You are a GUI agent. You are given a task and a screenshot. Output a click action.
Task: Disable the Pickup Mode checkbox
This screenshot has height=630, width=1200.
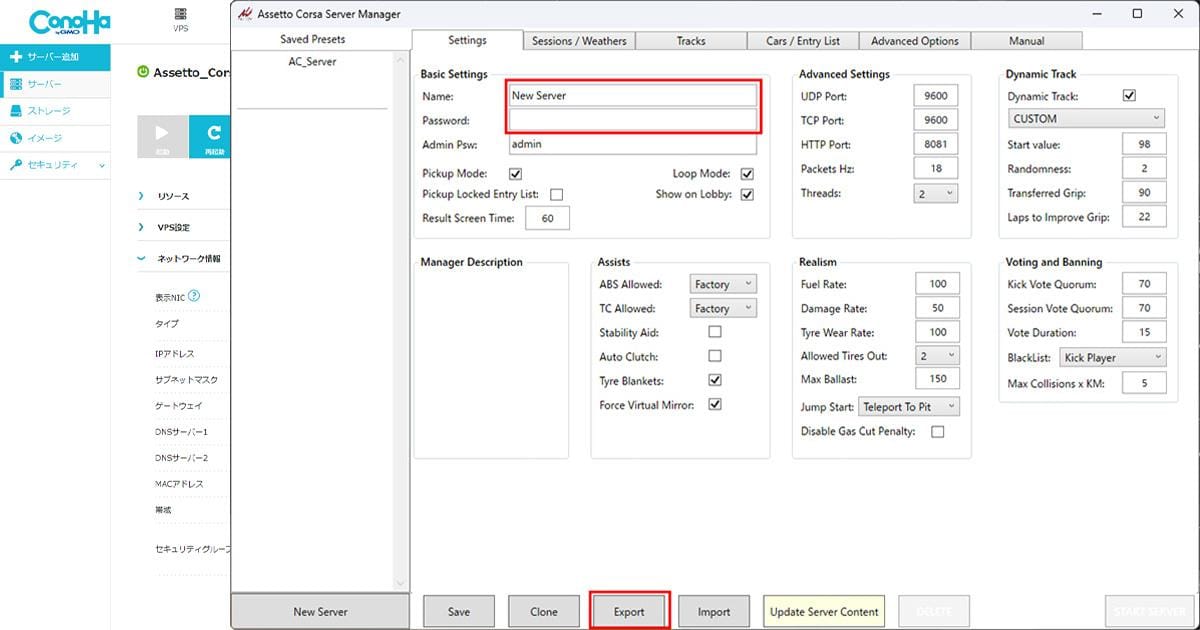(x=516, y=174)
